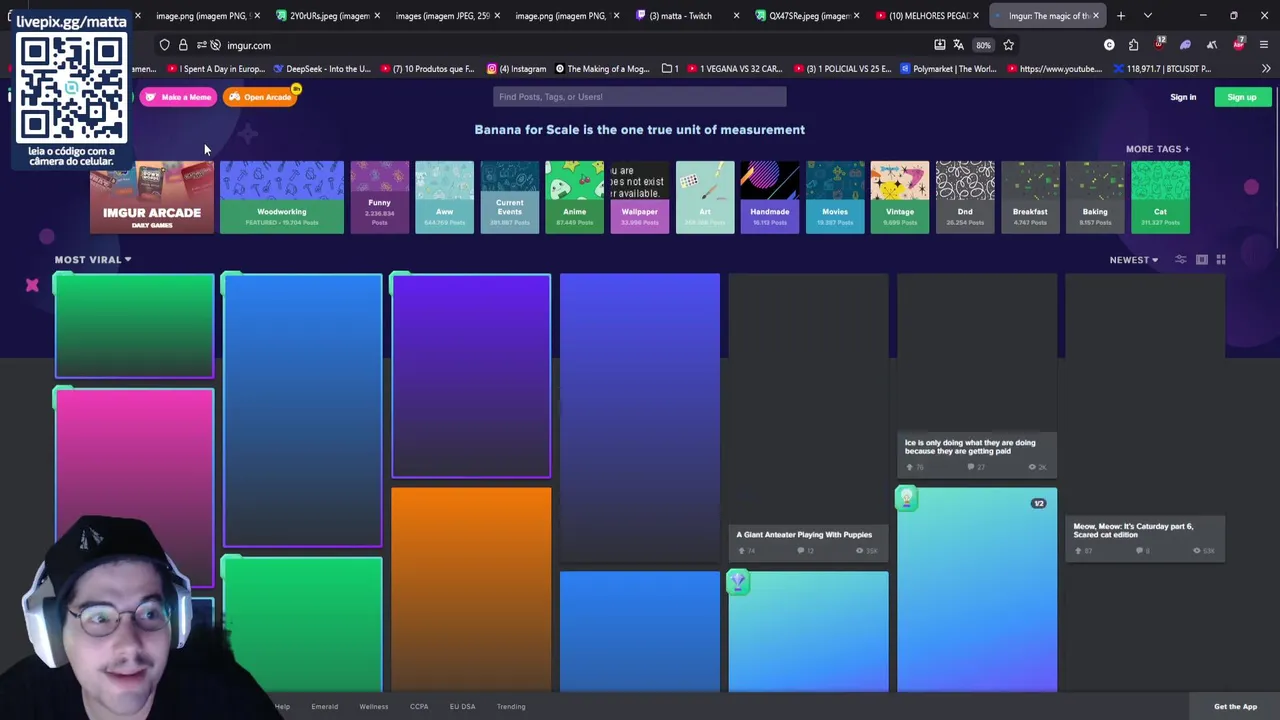This screenshot has height=720, width=1280.
Task: Switch to uniform grid layout icon
Action: pyautogui.click(x=1221, y=260)
